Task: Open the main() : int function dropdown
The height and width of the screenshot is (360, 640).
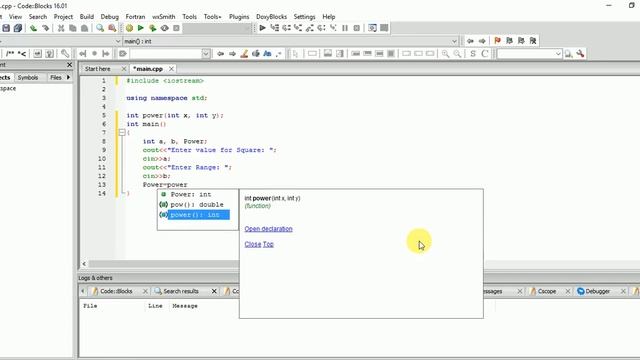Action: 454,41
